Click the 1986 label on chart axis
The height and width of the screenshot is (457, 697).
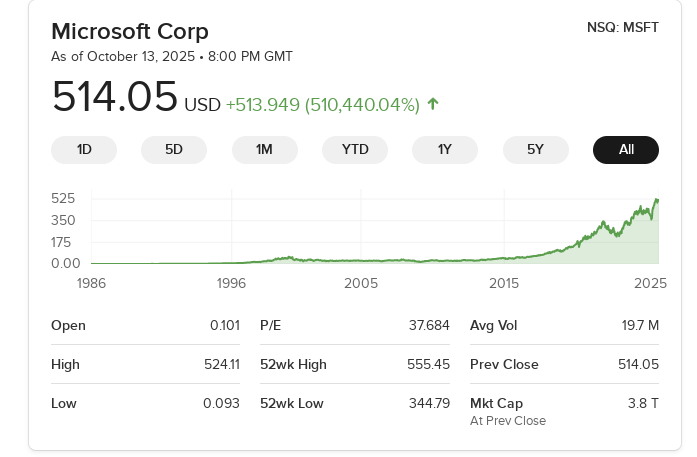[92, 283]
